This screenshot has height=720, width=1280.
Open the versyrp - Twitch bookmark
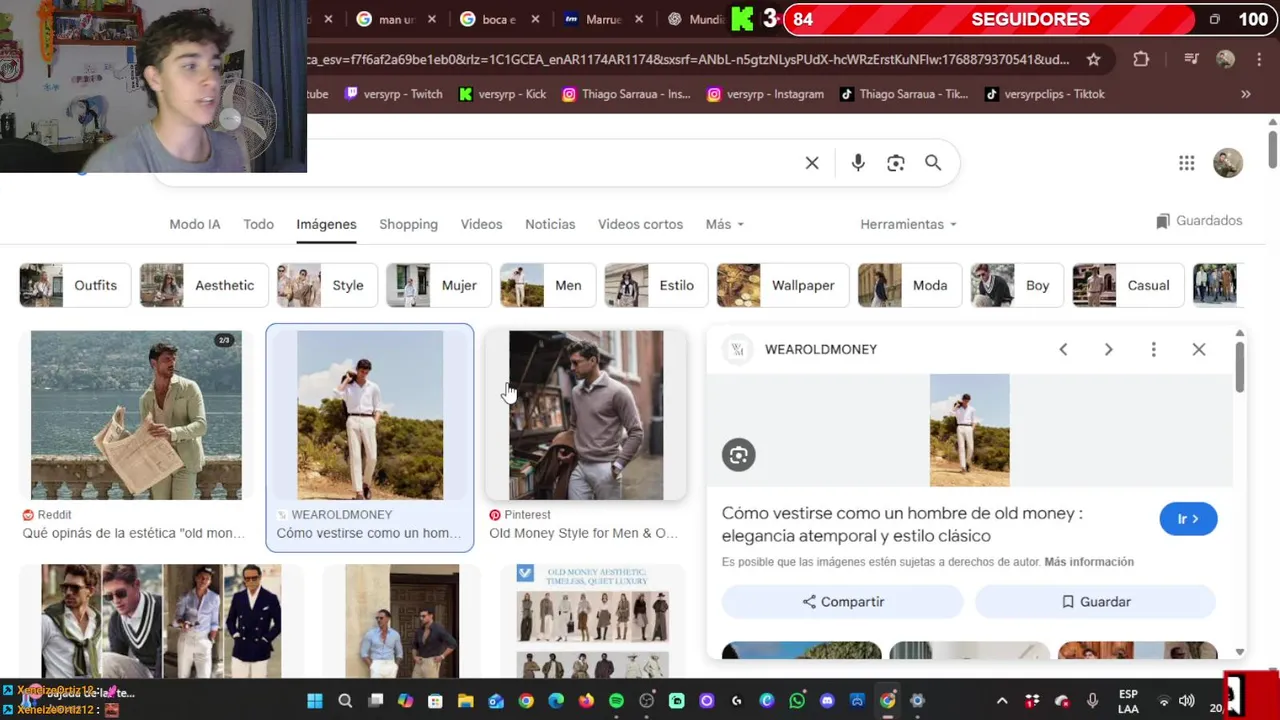coord(393,94)
